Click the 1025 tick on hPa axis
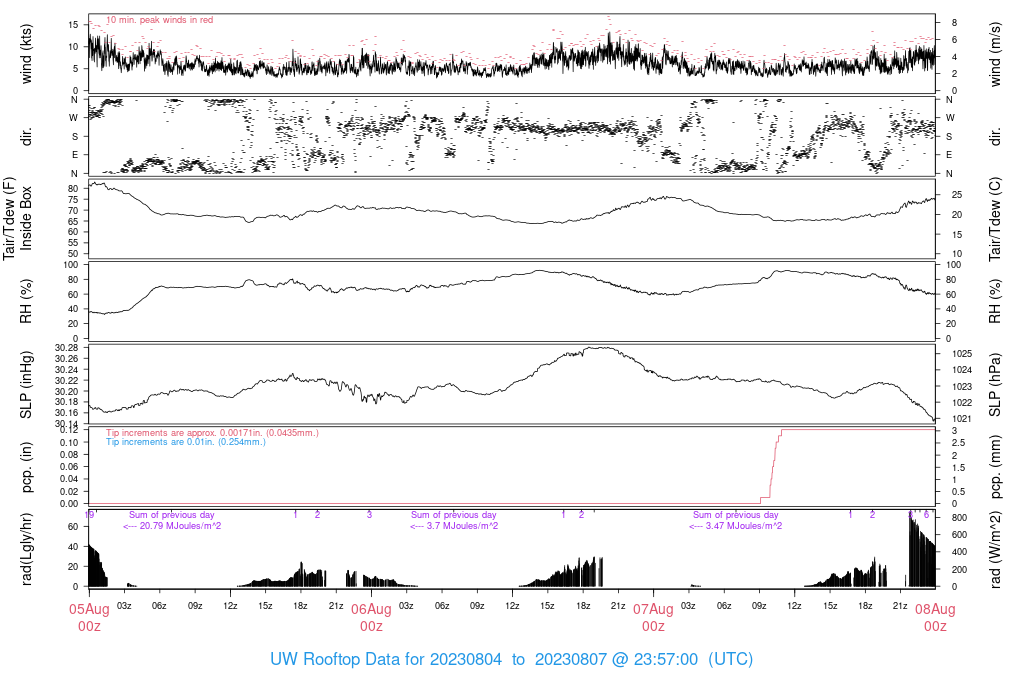 (x=962, y=354)
